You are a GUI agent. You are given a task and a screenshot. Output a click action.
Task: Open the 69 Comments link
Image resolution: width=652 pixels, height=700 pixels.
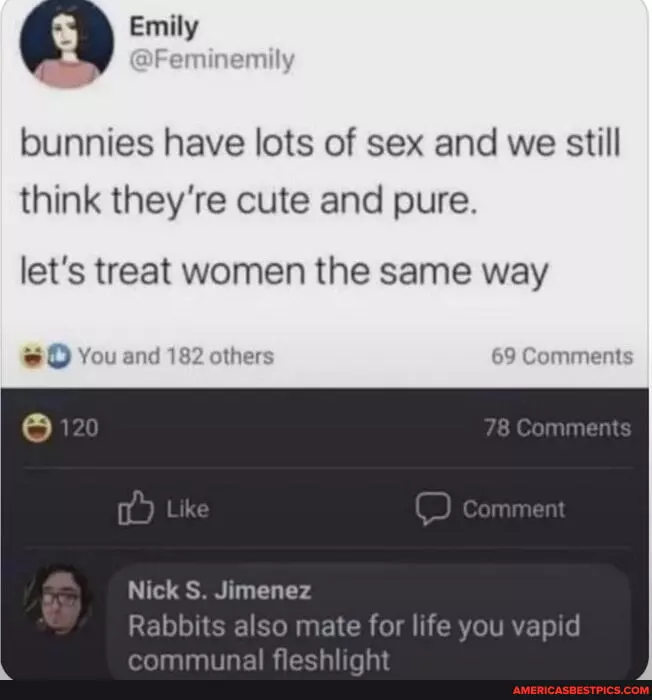(562, 356)
